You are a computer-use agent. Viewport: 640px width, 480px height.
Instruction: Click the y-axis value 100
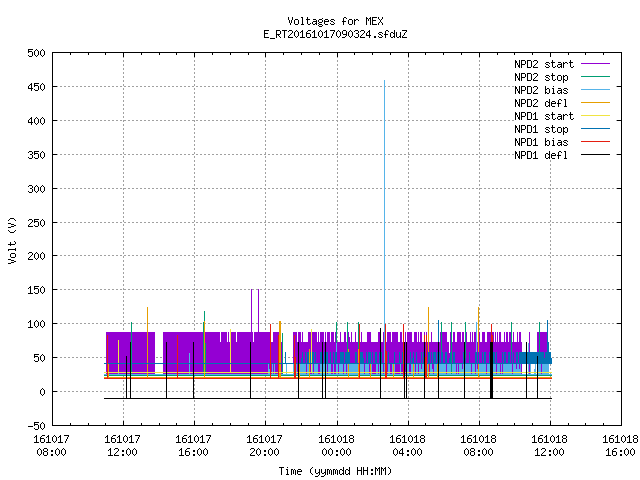tap(36, 324)
